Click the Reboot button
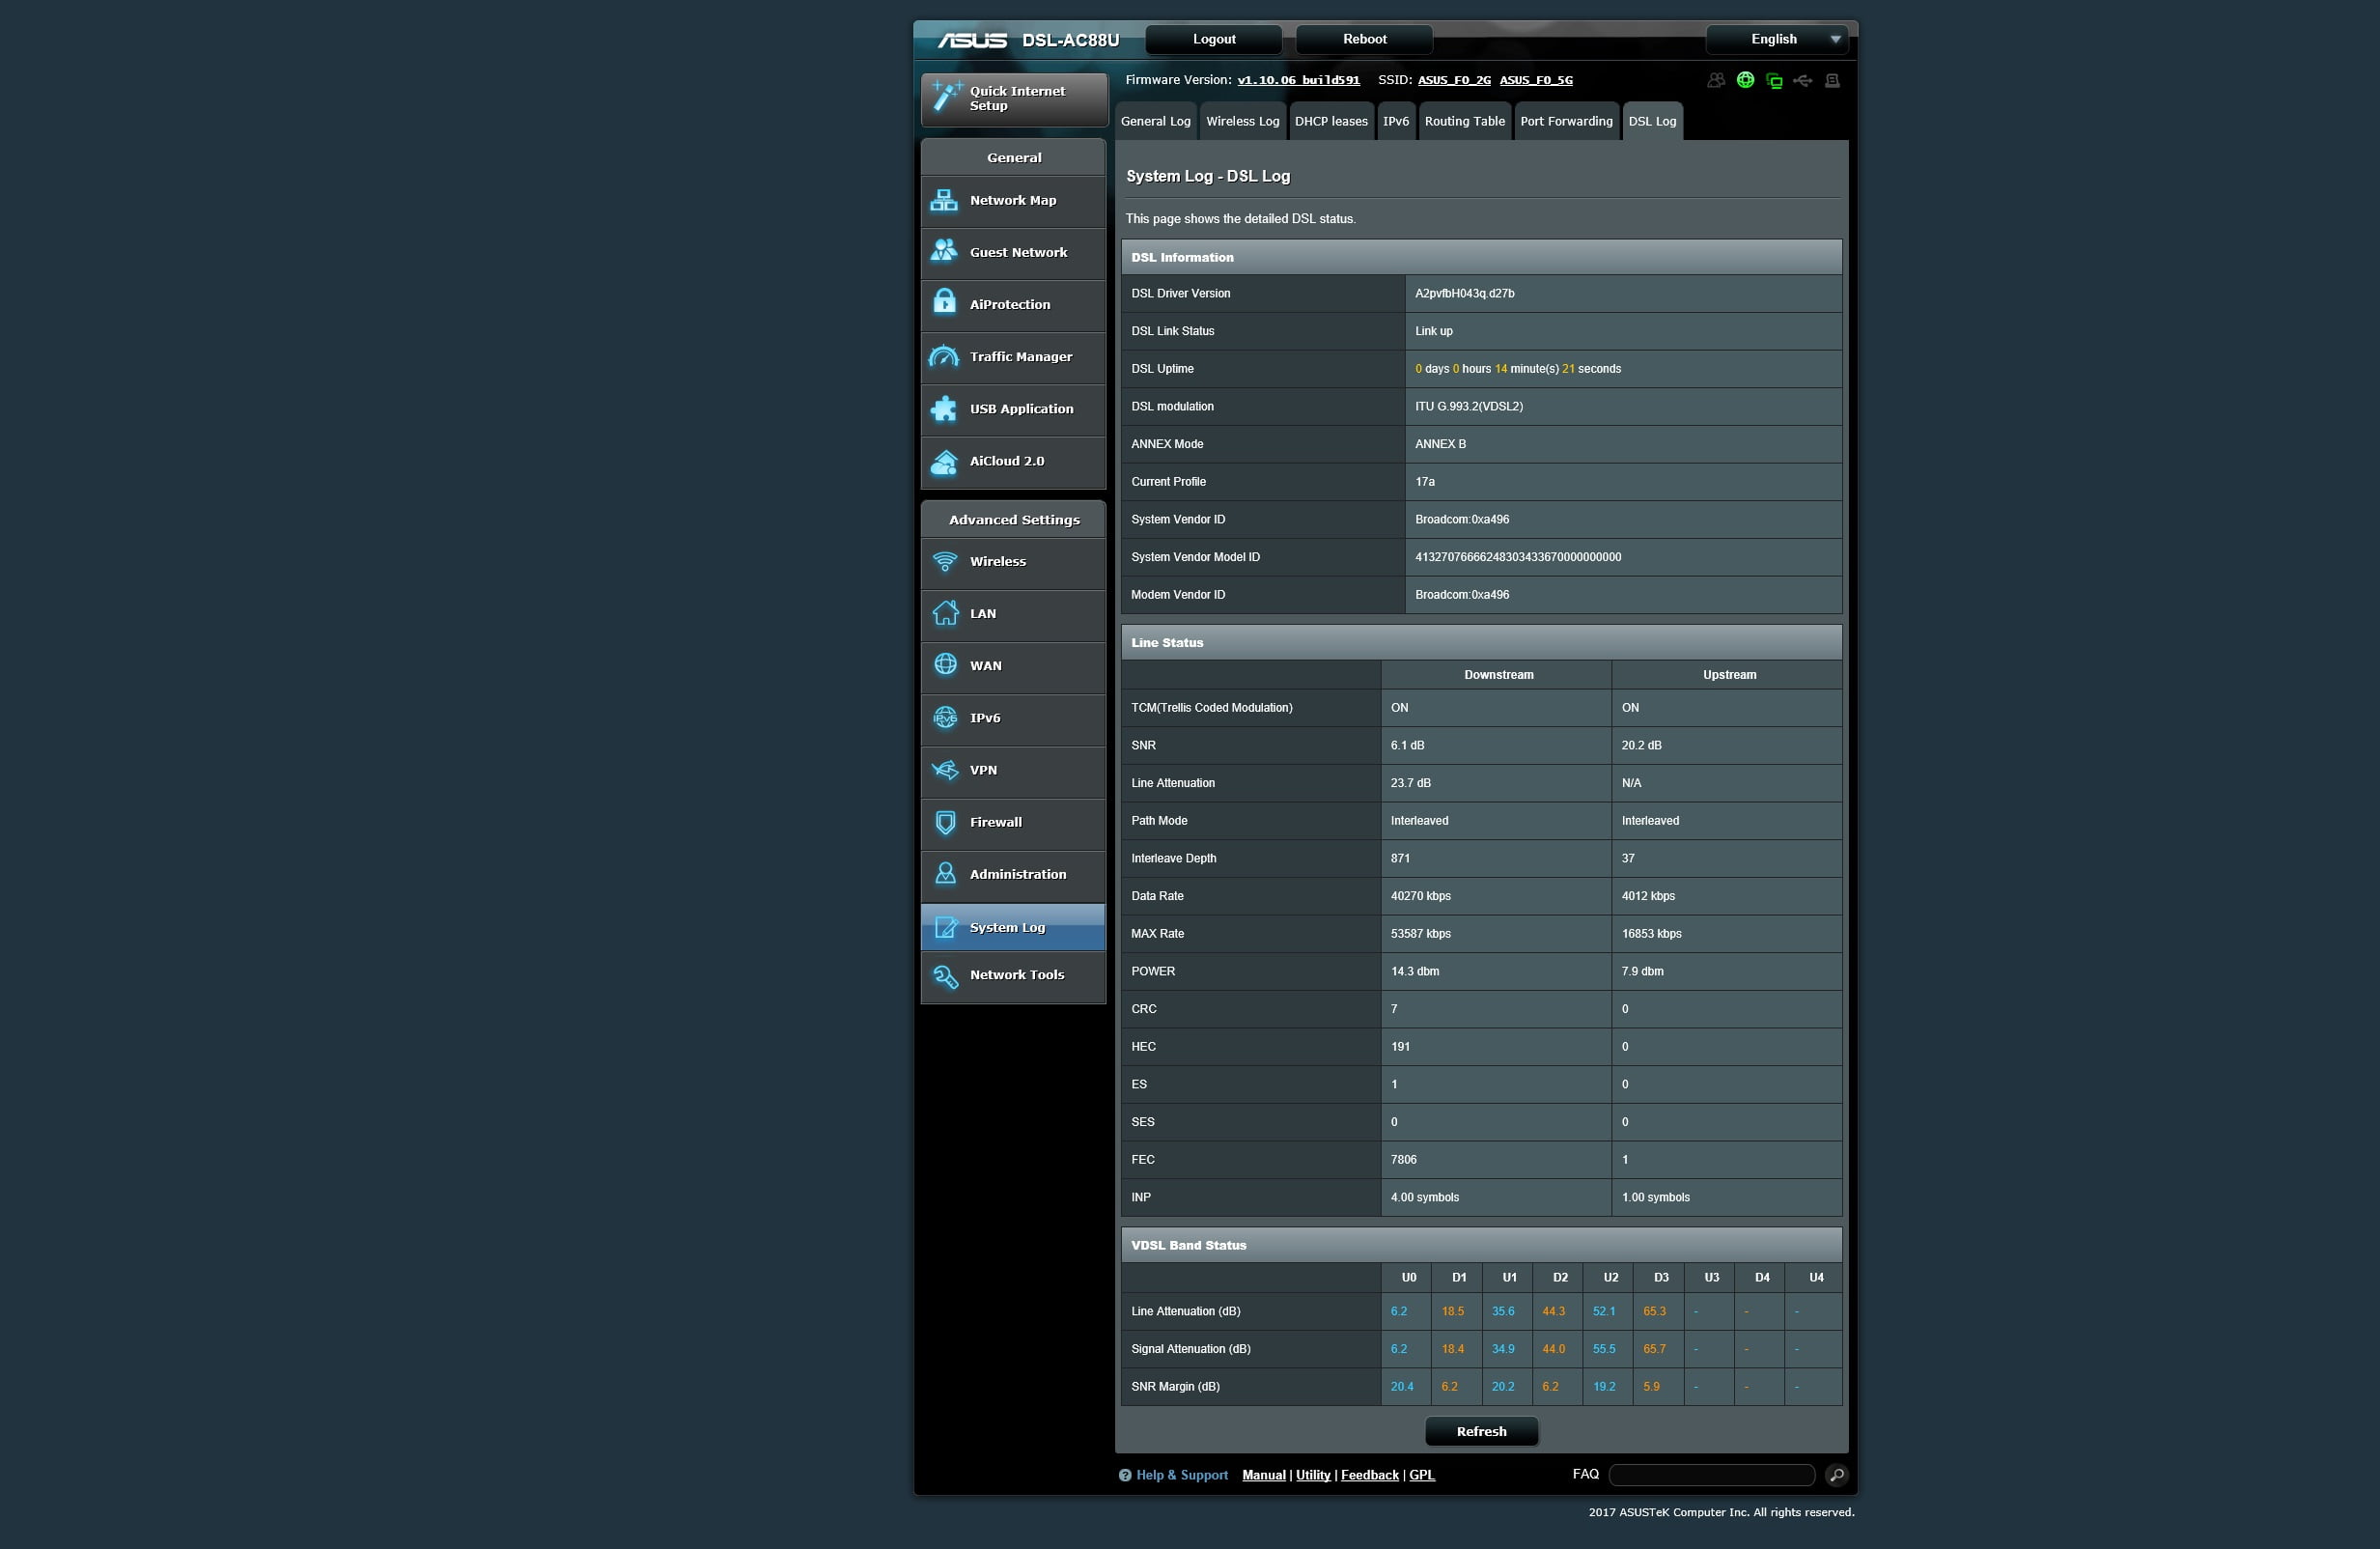The height and width of the screenshot is (1549, 2380). coord(1364,39)
